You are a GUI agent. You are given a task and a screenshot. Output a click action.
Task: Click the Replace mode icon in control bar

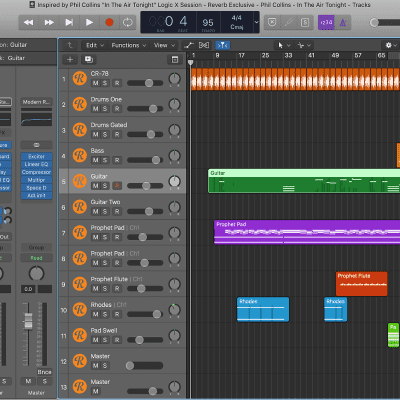(x=272, y=22)
